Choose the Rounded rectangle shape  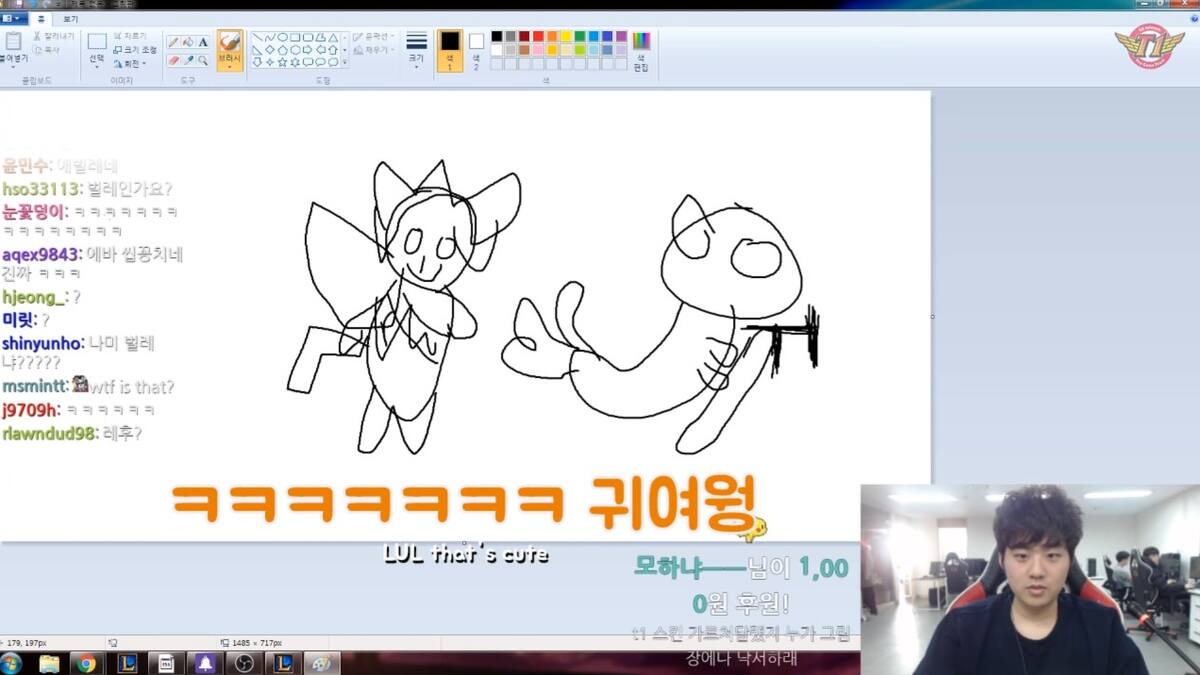click(x=307, y=37)
